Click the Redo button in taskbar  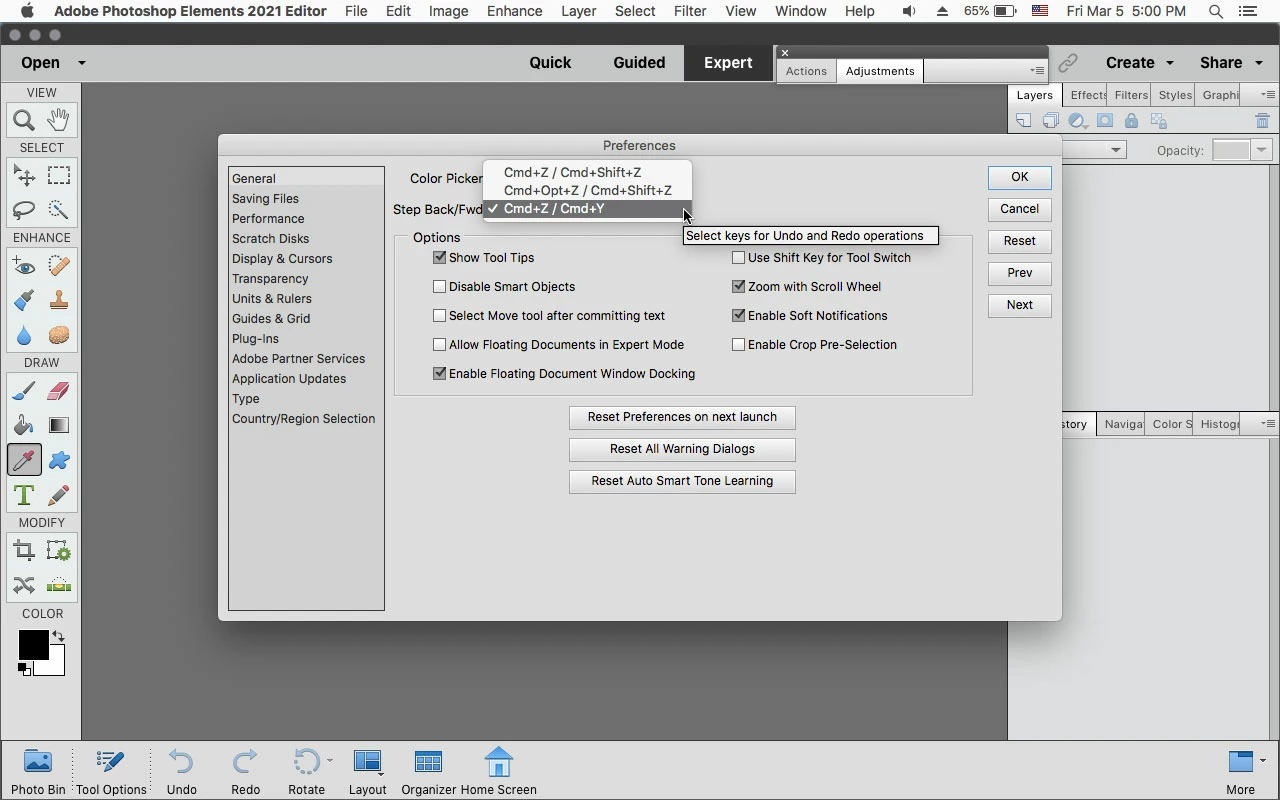[x=245, y=772]
